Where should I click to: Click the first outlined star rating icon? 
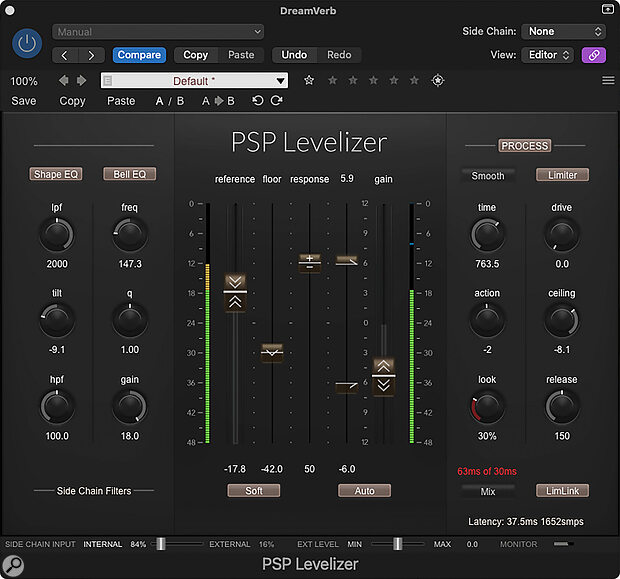point(309,80)
